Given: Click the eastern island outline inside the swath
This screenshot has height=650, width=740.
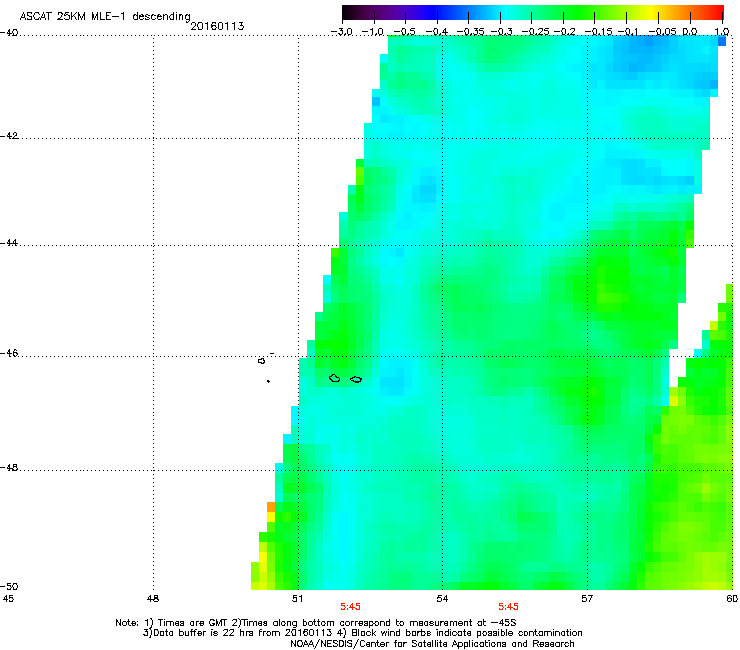Looking at the screenshot, I should click(x=356, y=380).
